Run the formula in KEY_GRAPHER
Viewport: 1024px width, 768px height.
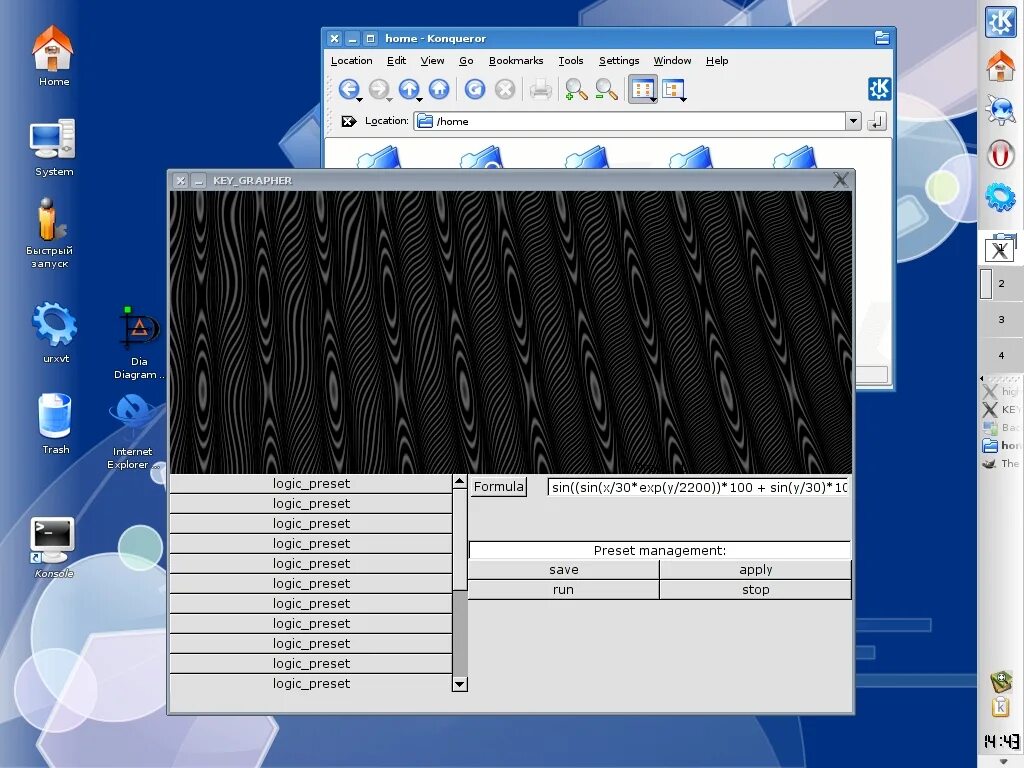[x=563, y=589]
